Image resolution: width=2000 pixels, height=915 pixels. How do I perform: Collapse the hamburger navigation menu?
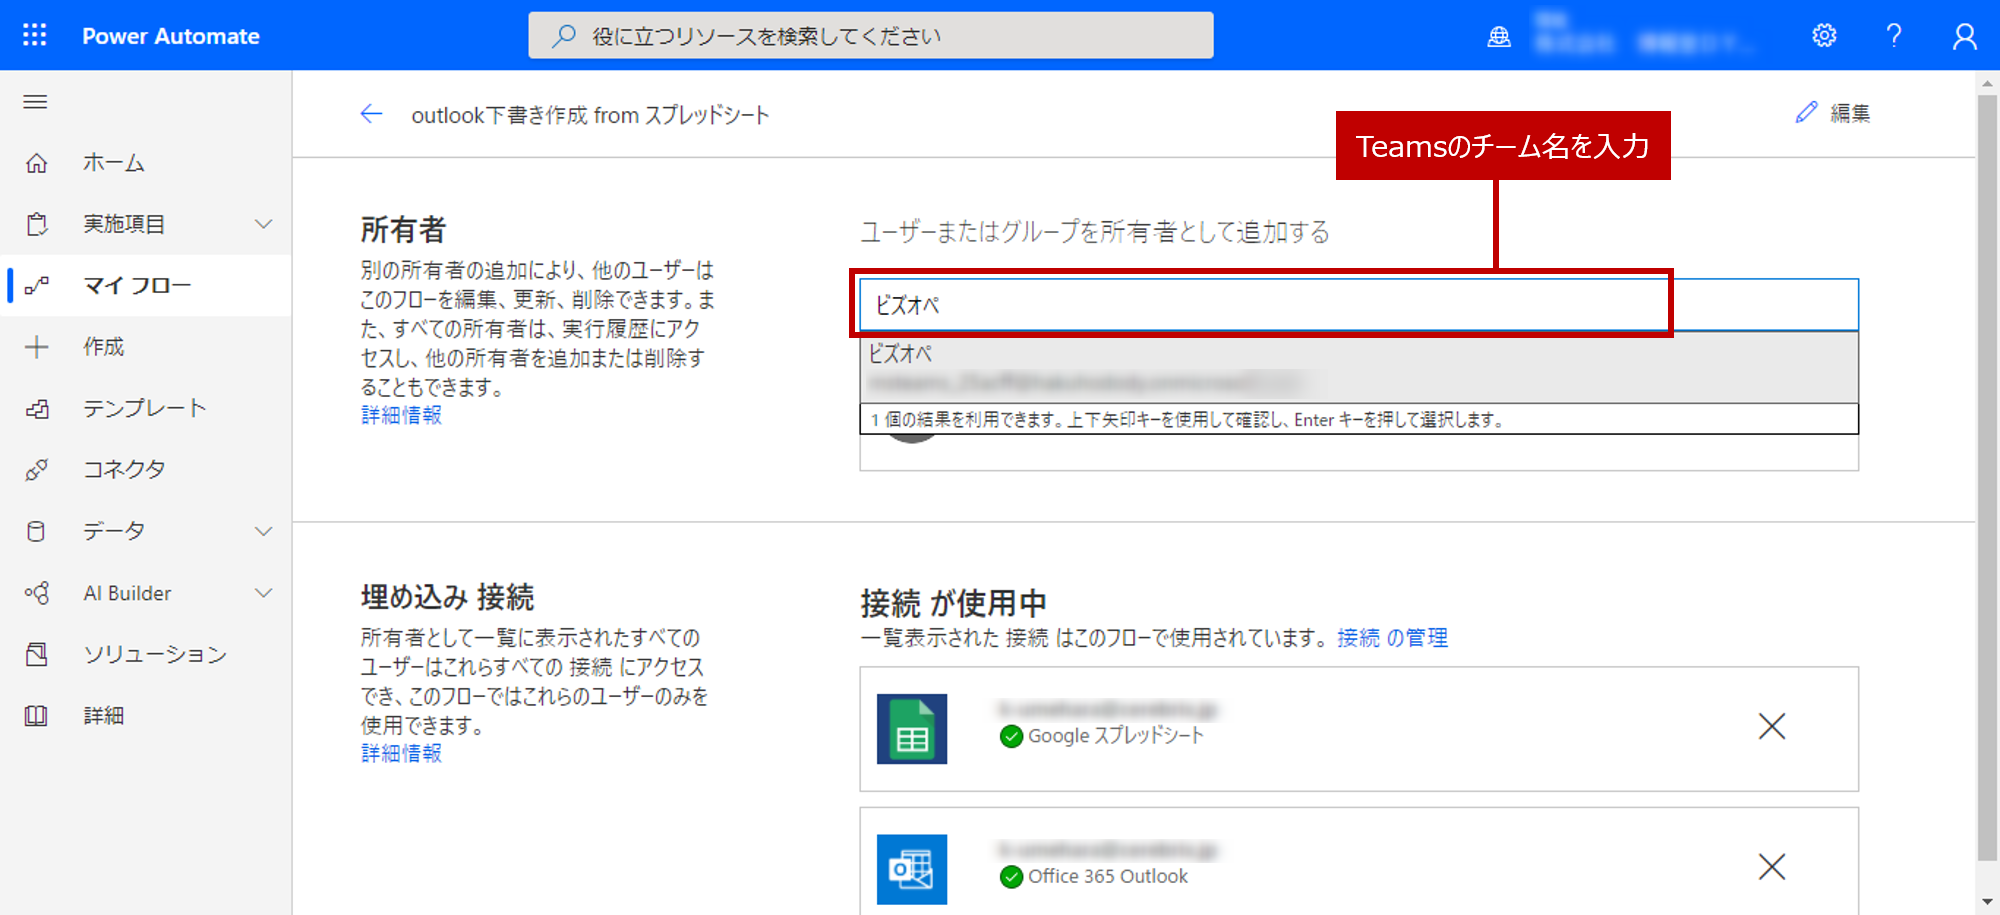pos(35,101)
